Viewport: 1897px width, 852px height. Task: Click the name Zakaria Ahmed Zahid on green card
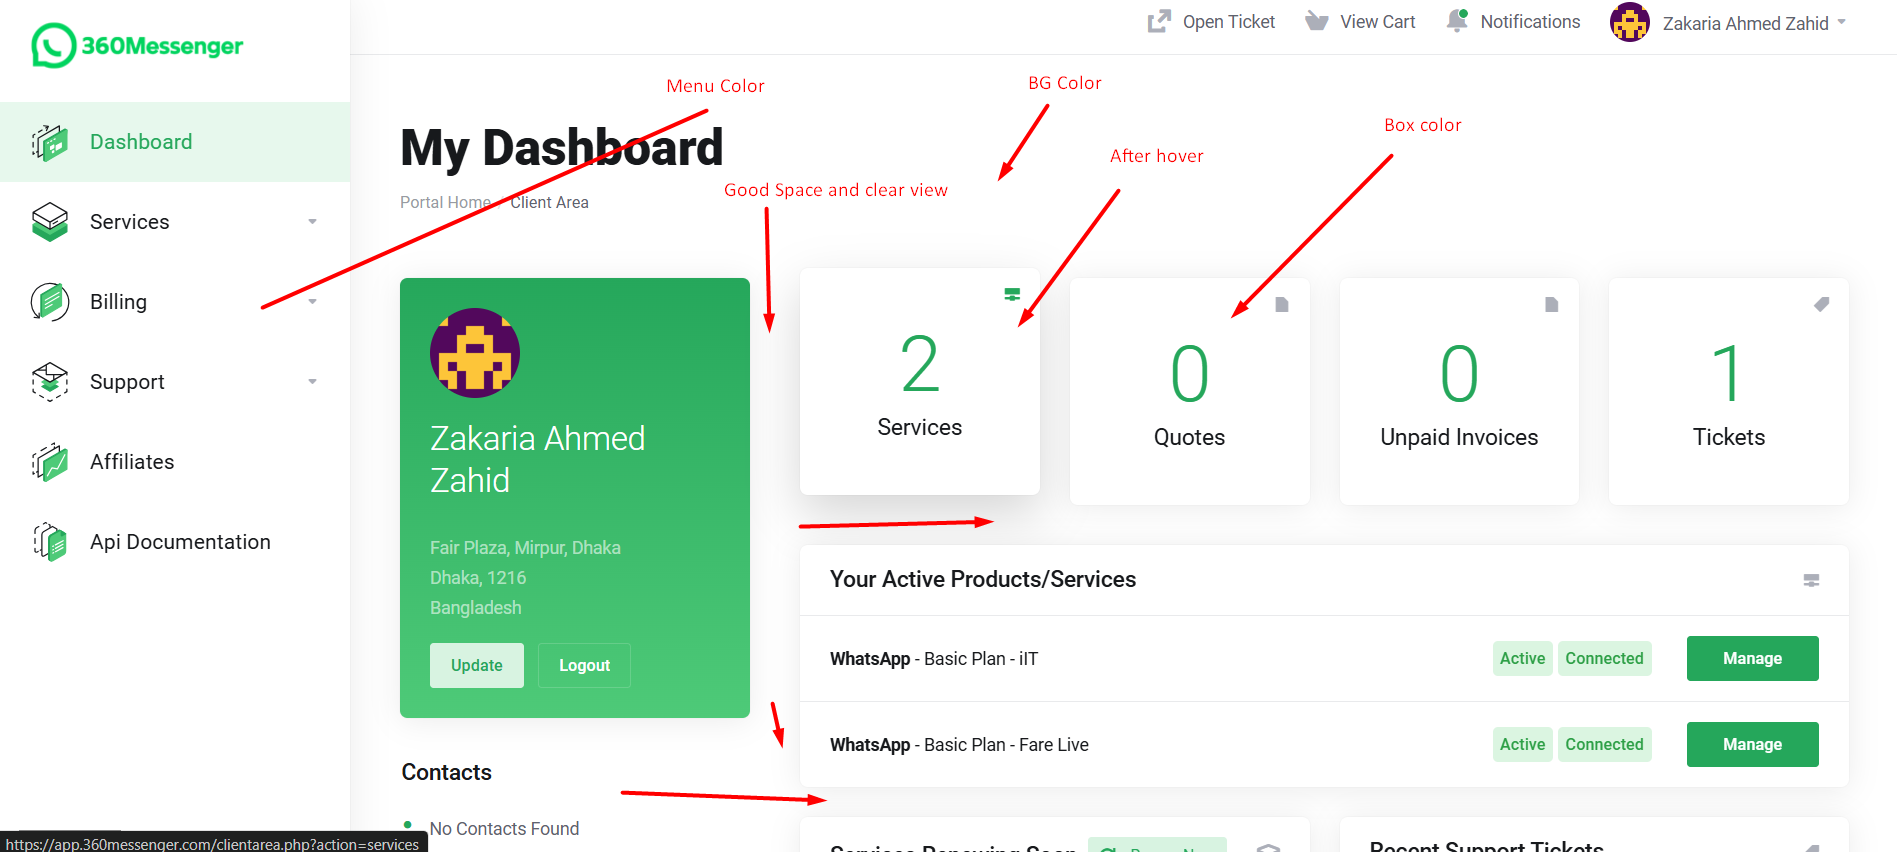pos(538,459)
